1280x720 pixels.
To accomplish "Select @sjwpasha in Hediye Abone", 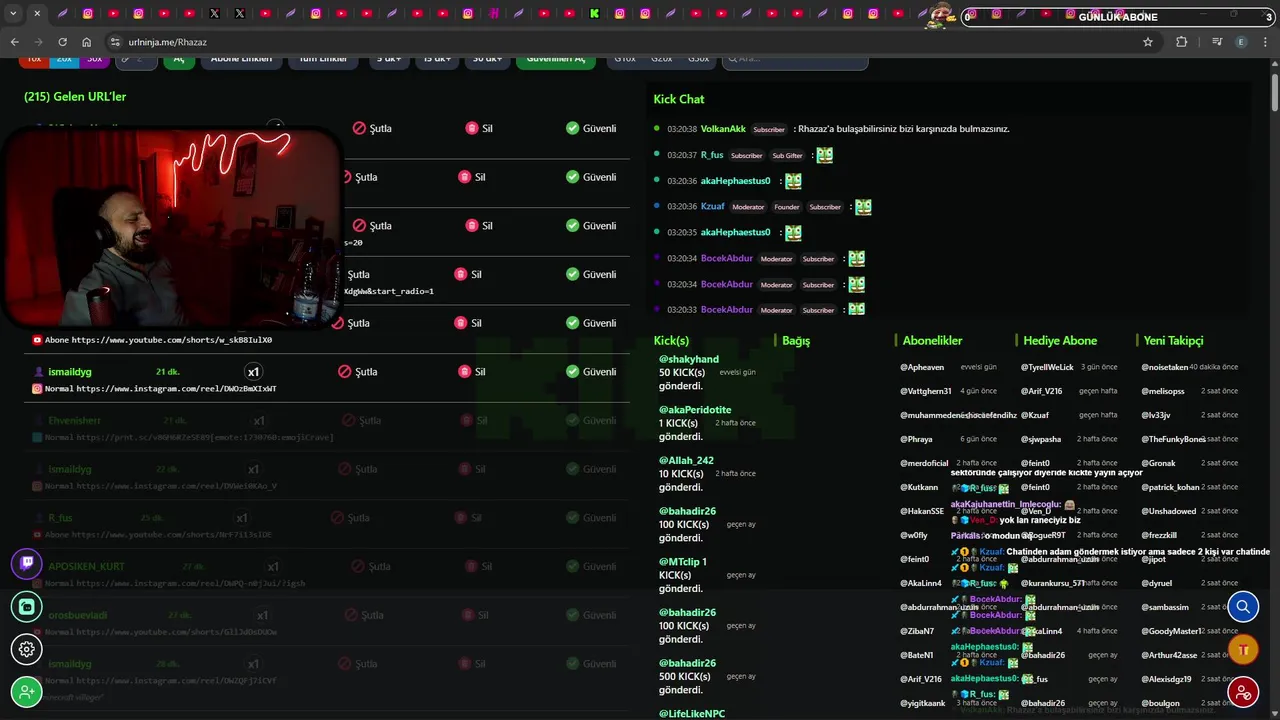I will click(x=1041, y=439).
